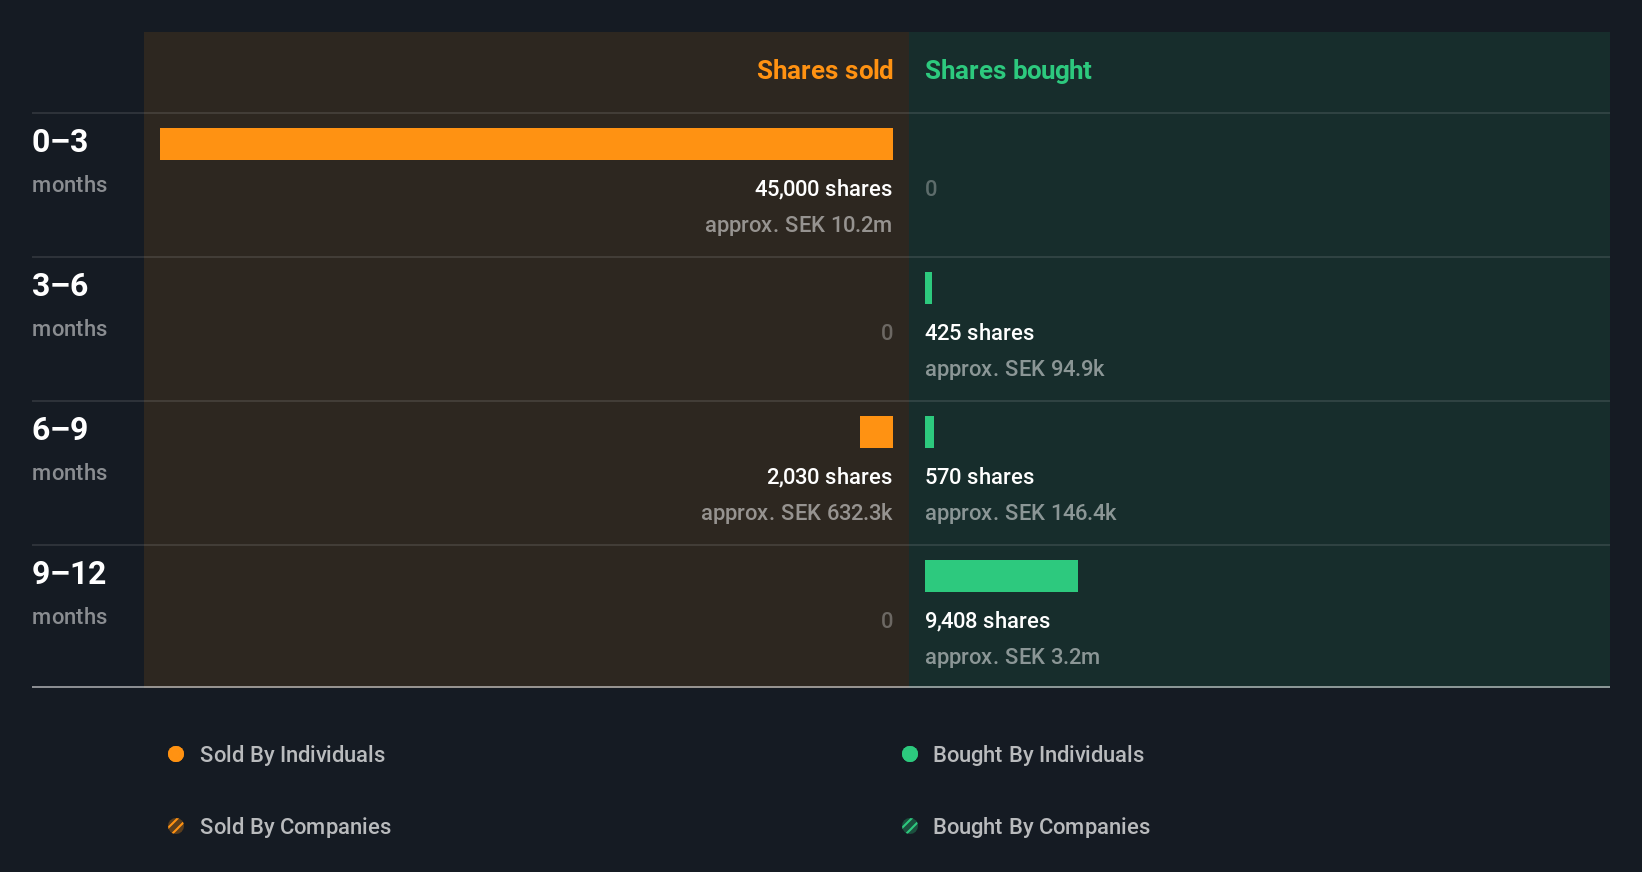Select the Sold By Individuals legend label
The width and height of the screenshot is (1642, 872).
click(x=292, y=754)
